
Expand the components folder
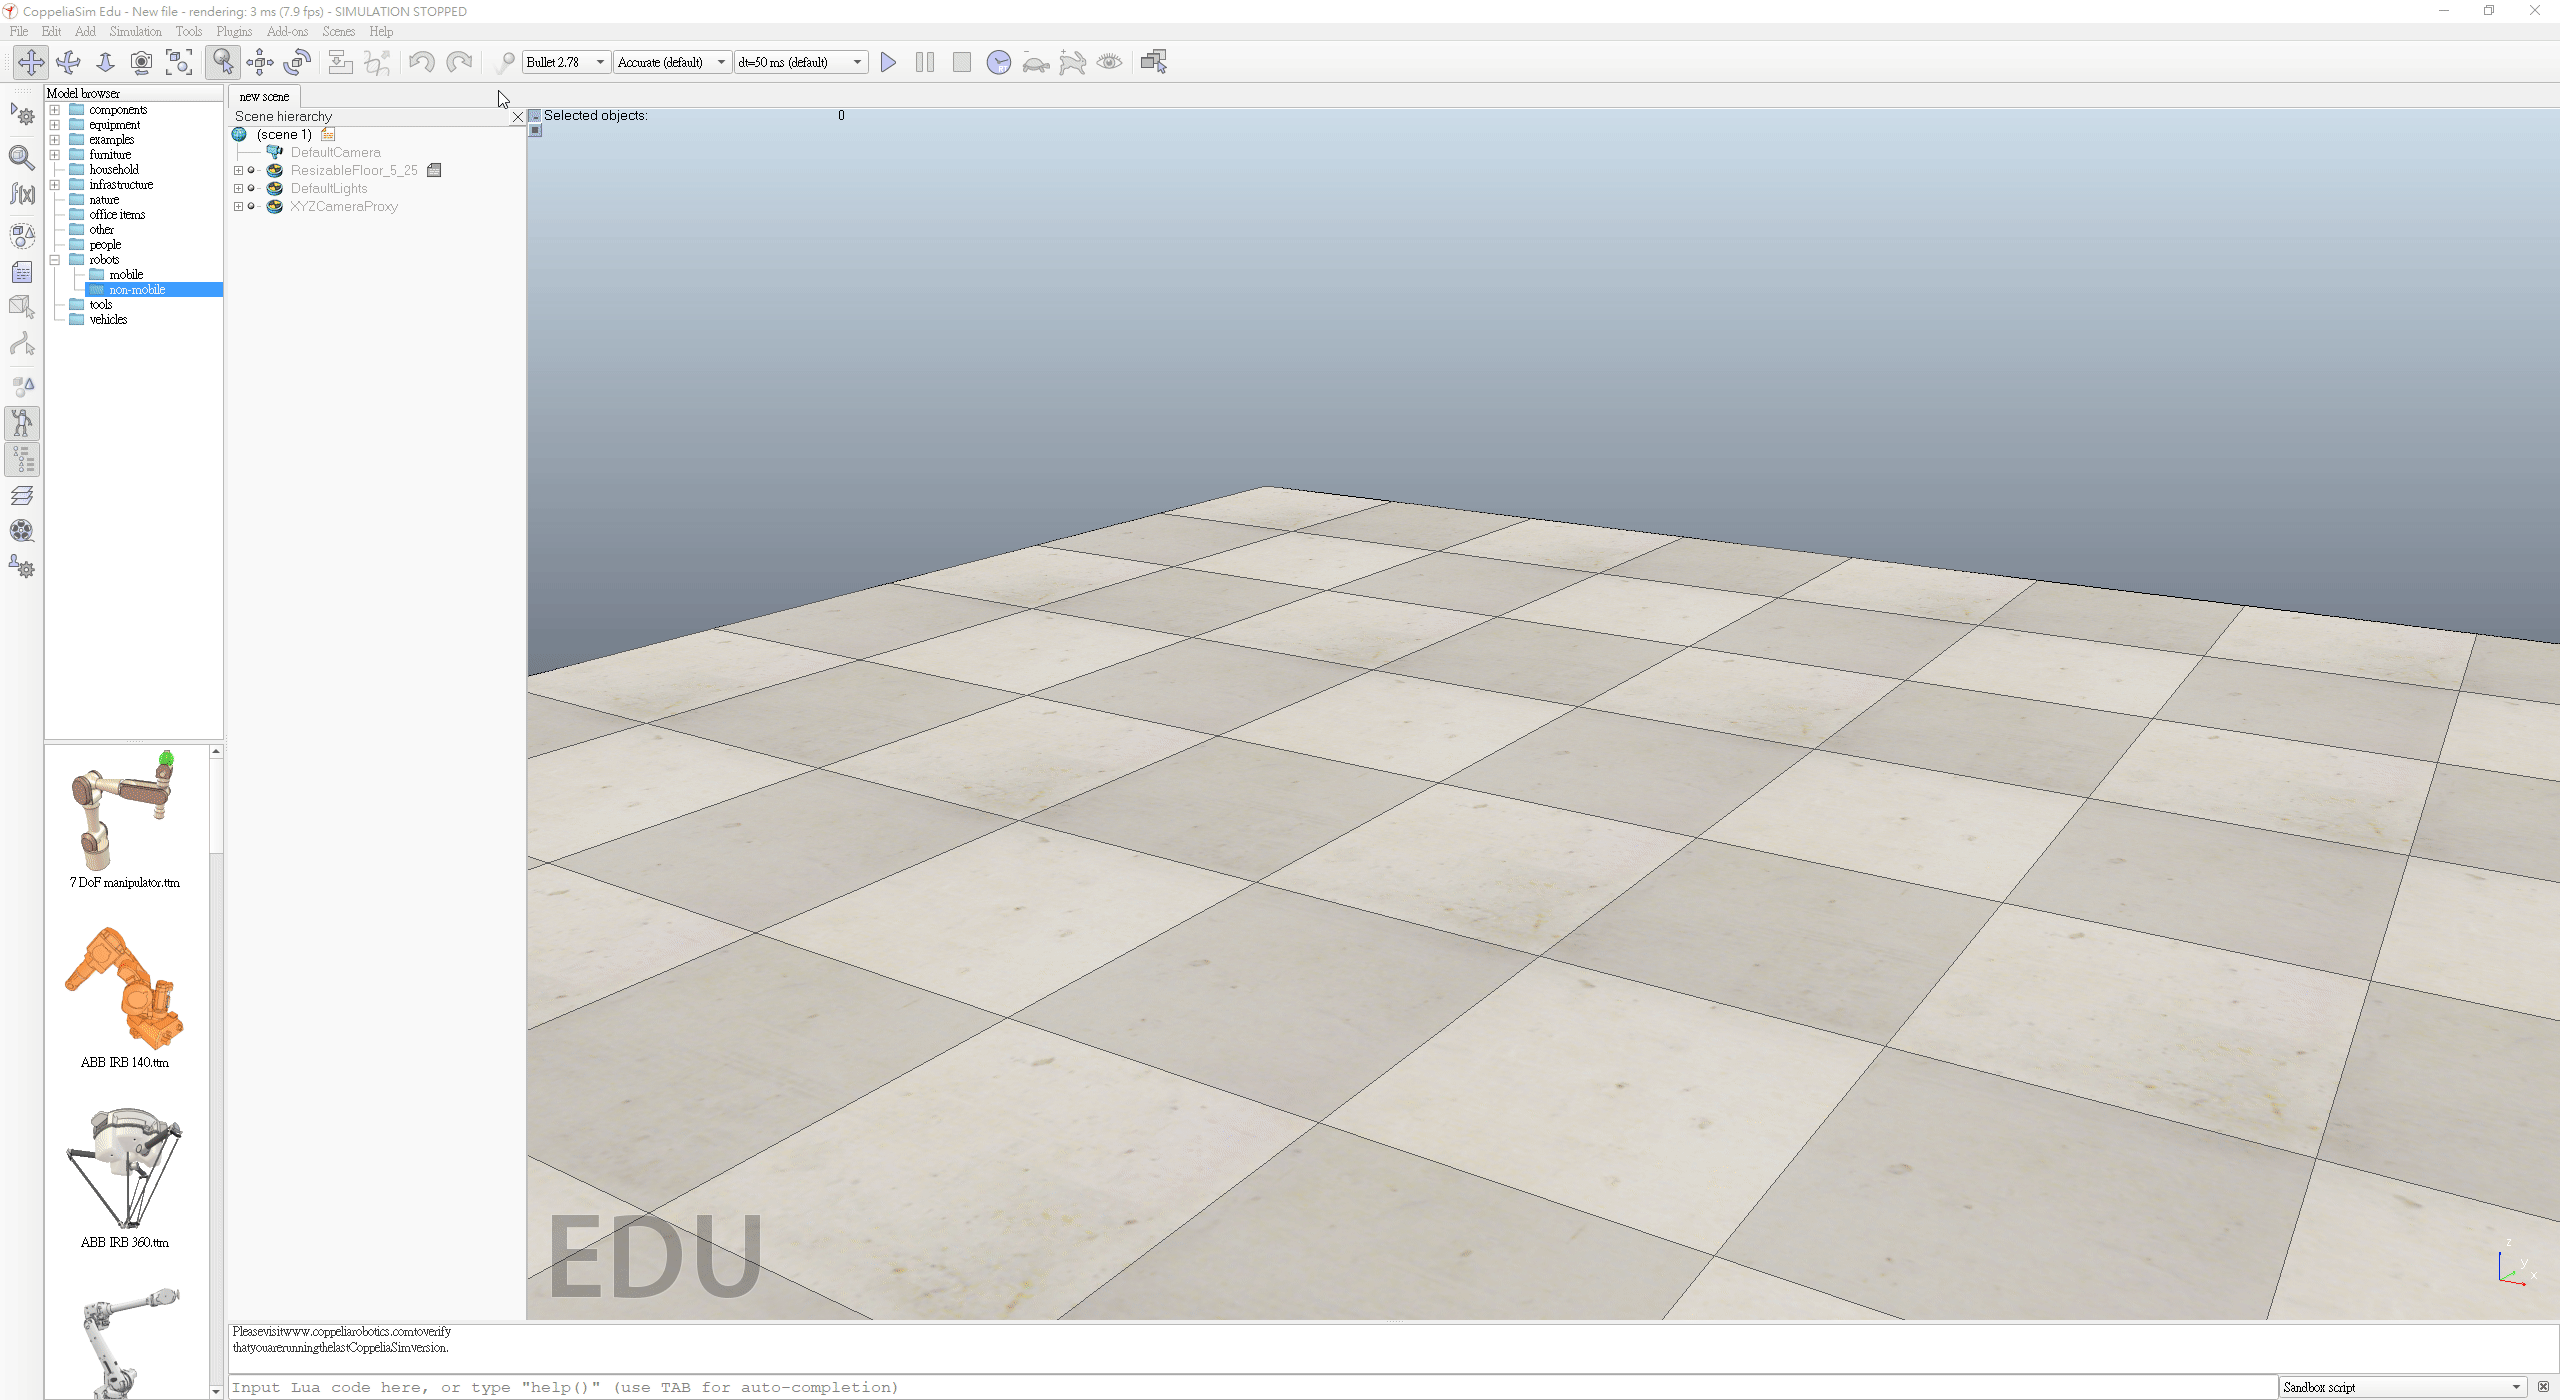55,110
